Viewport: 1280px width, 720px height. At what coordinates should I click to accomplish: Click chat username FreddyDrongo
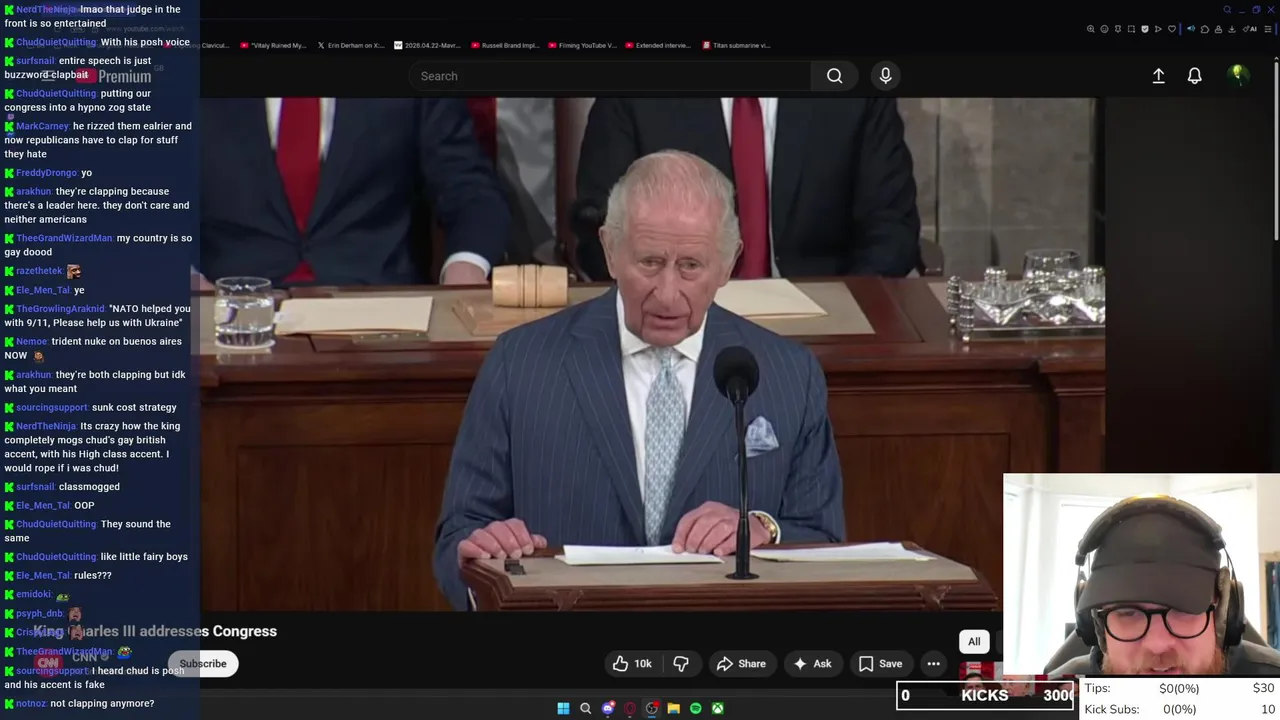pyautogui.click(x=46, y=173)
